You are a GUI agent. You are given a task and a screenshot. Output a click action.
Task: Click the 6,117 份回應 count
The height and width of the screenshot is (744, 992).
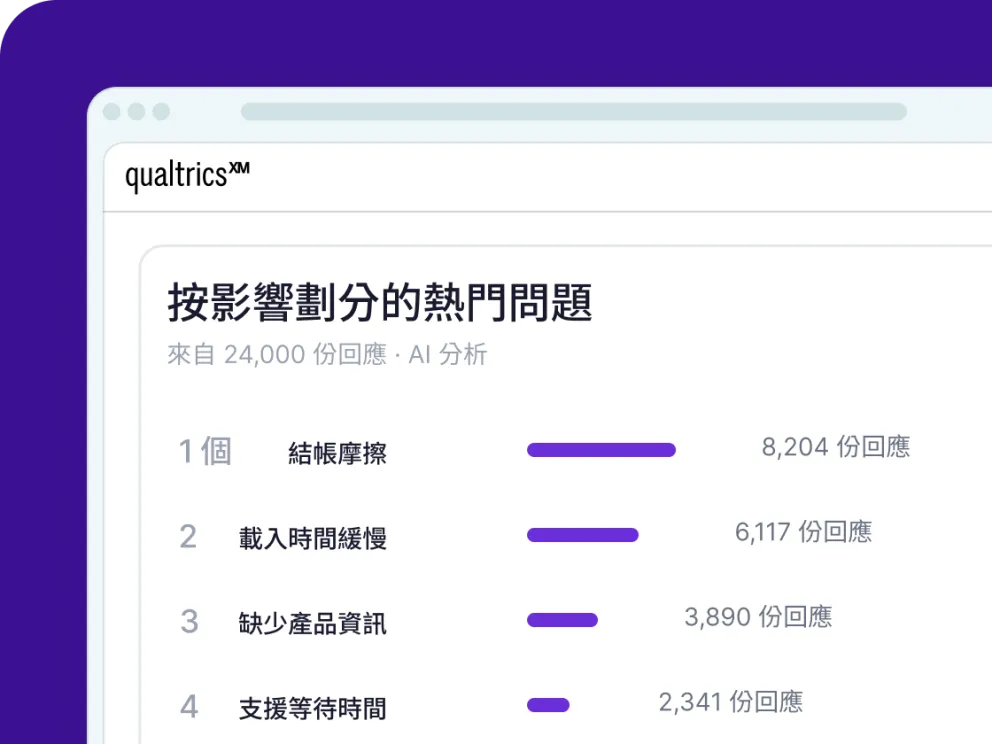coord(803,532)
